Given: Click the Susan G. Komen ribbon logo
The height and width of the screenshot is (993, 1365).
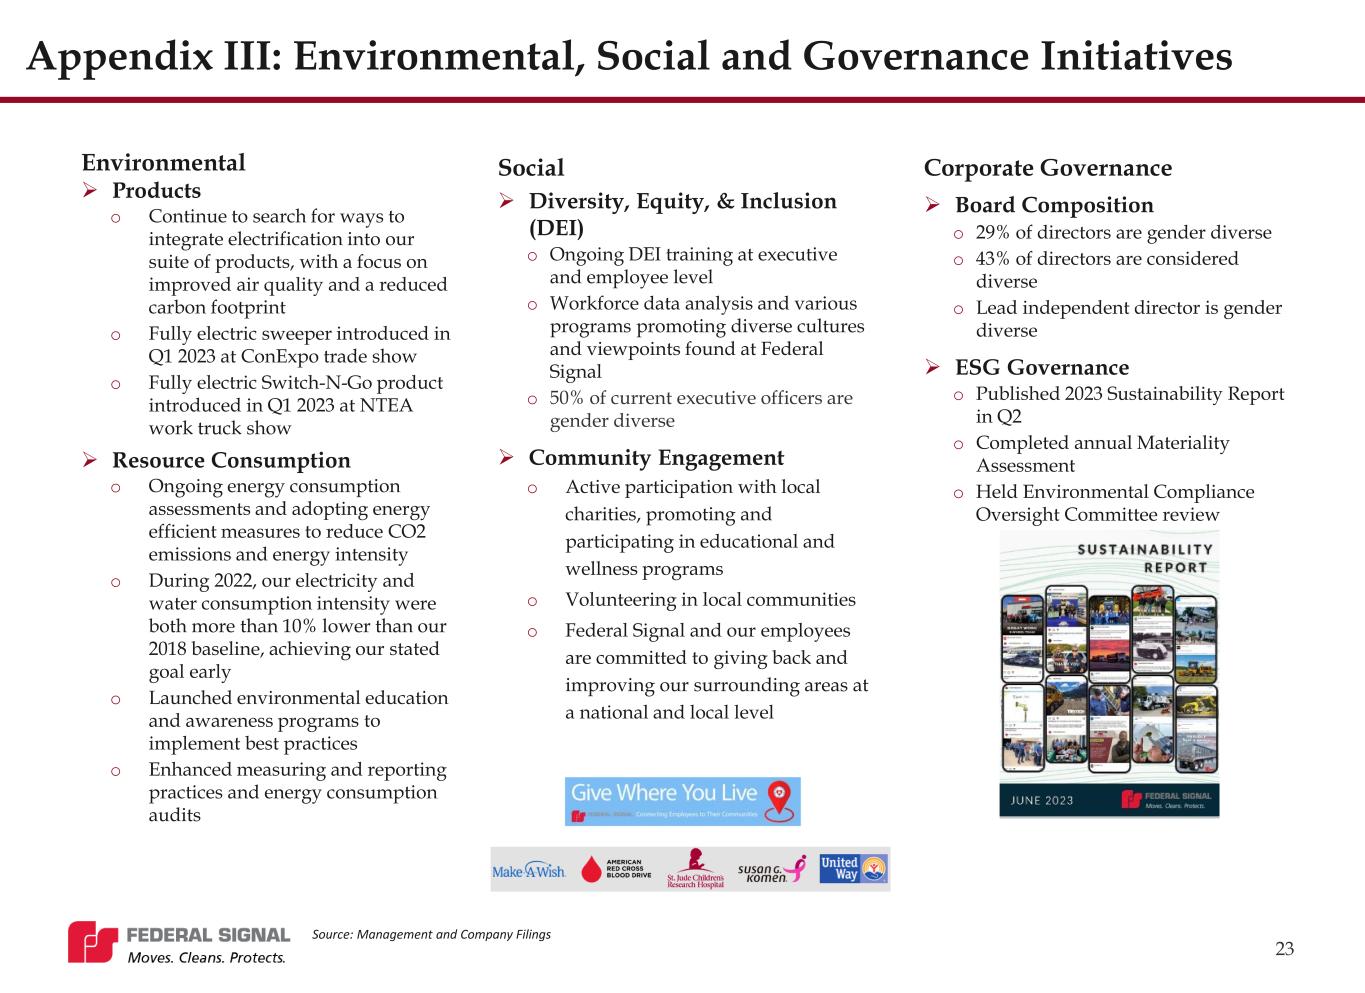Looking at the screenshot, I should coord(771,870).
